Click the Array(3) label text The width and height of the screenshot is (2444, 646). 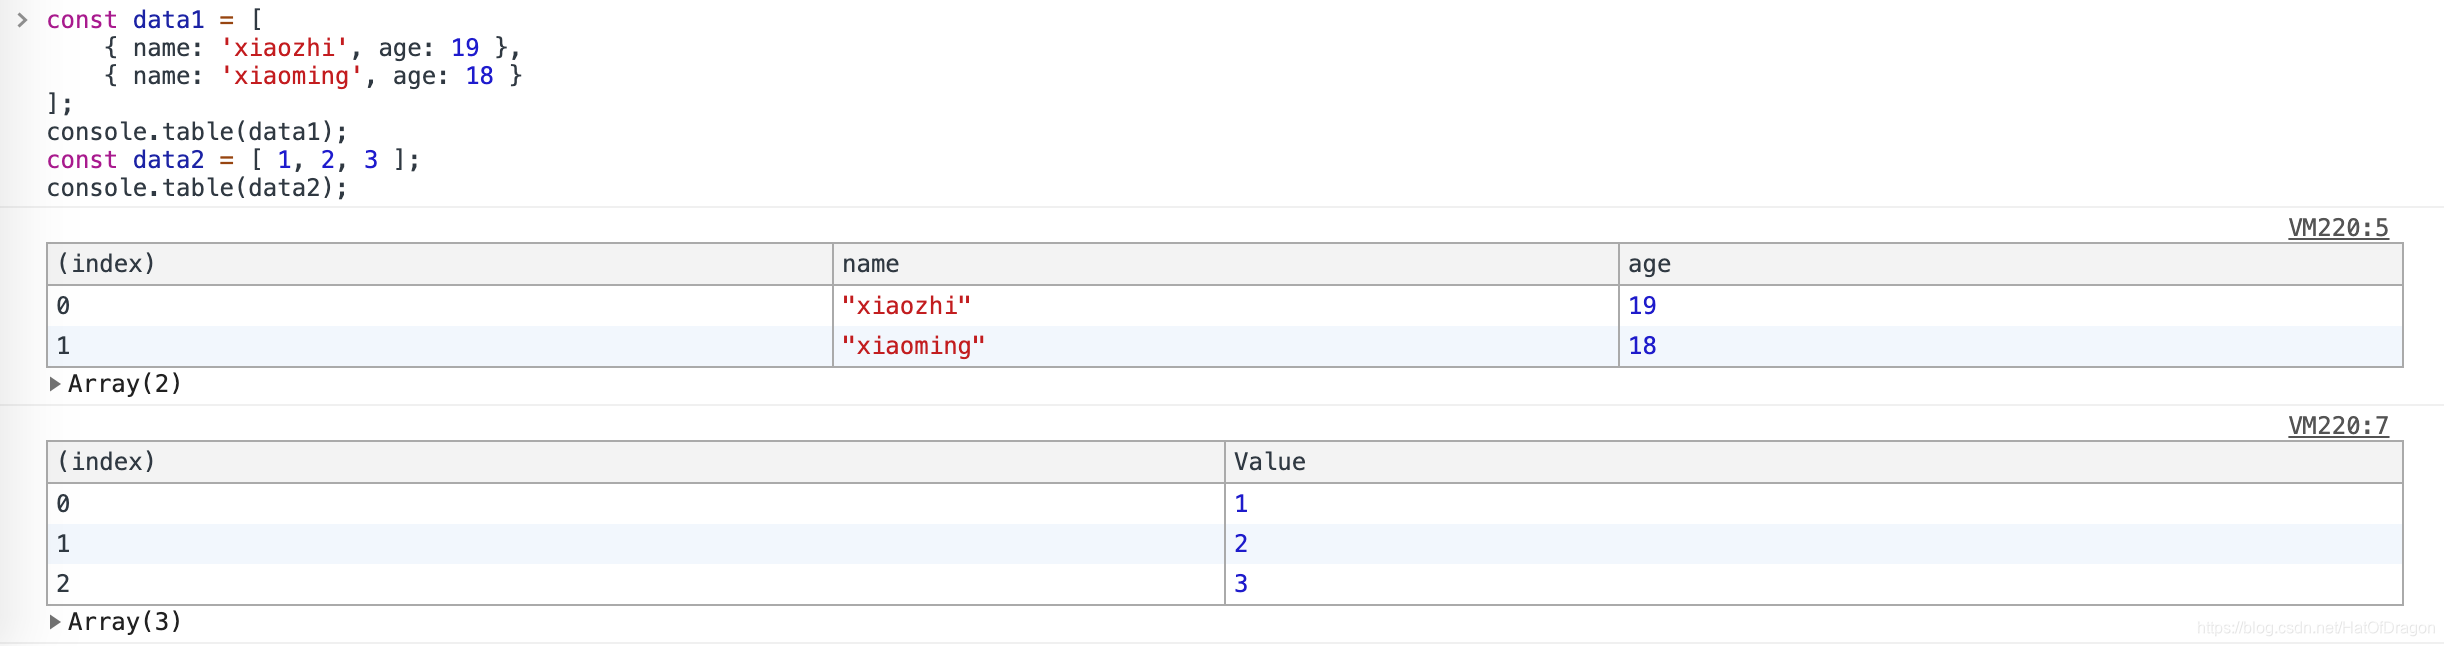125,622
